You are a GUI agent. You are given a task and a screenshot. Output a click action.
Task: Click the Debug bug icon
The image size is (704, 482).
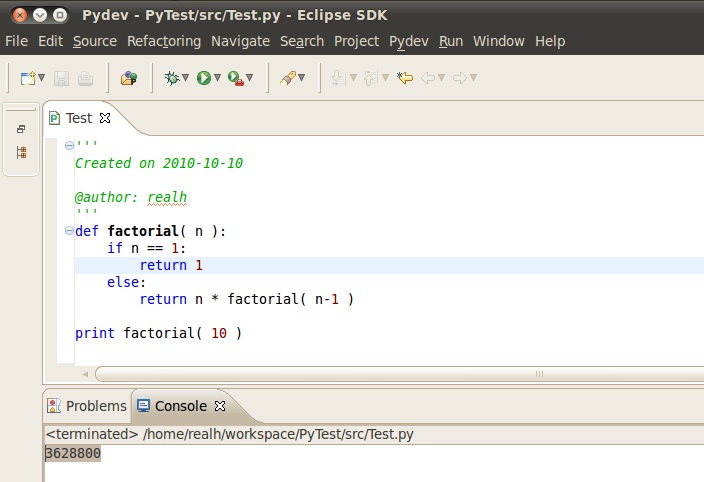click(172, 77)
